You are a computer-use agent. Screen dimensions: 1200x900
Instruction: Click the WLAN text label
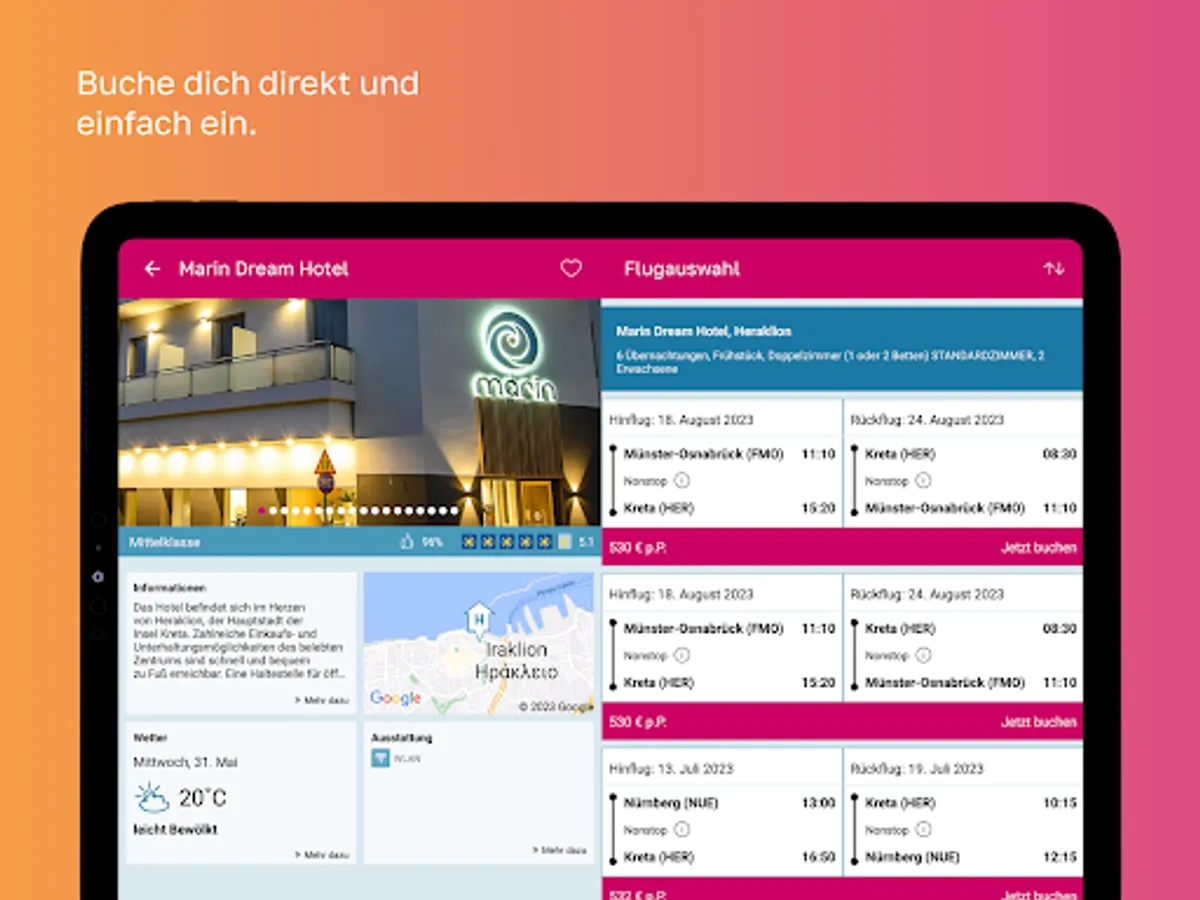(x=407, y=759)
